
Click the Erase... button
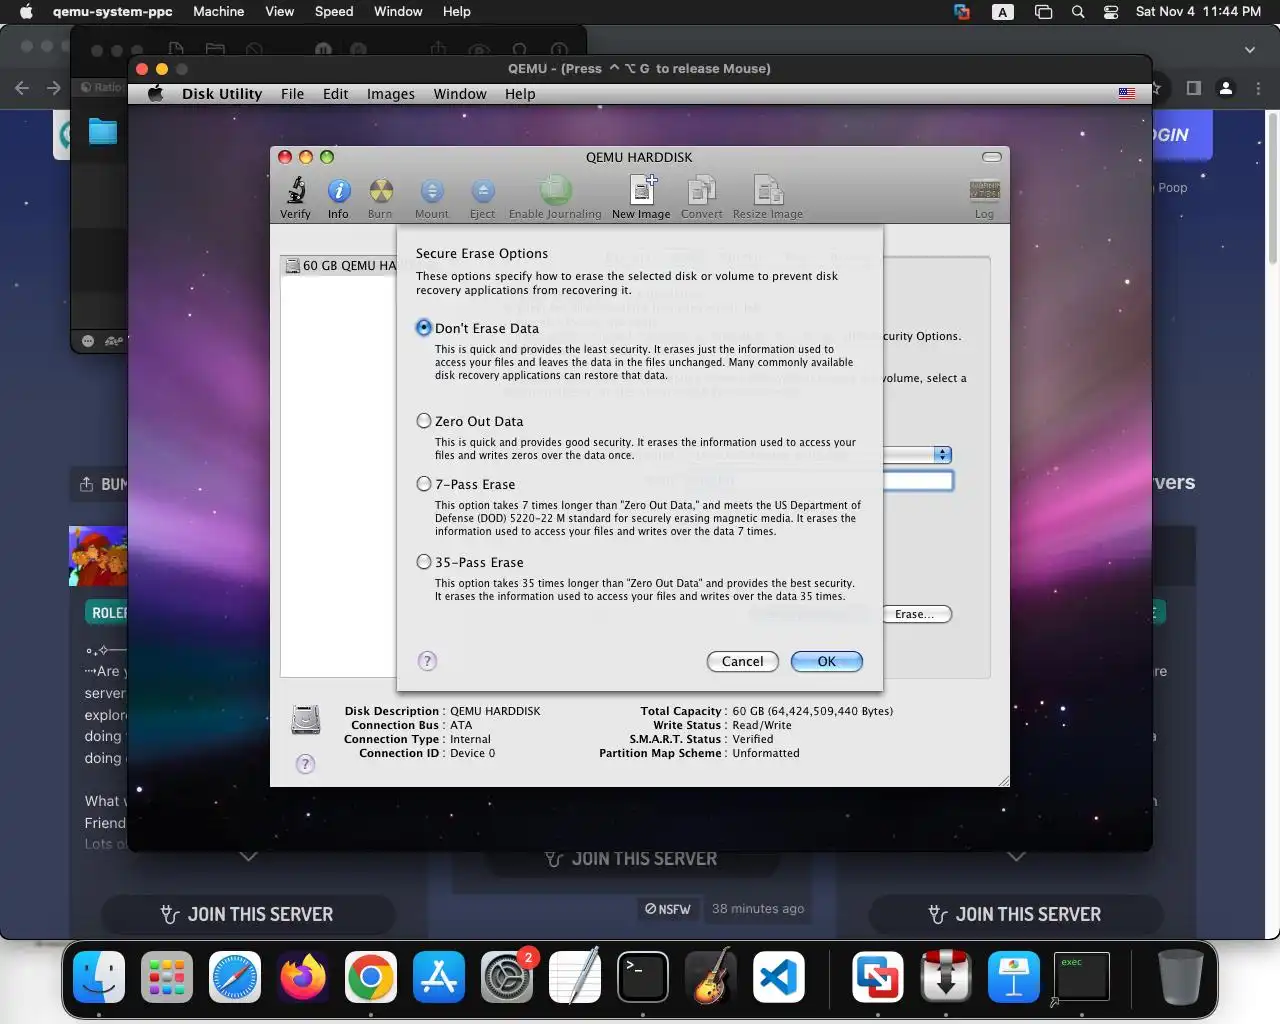pos(917,614)
